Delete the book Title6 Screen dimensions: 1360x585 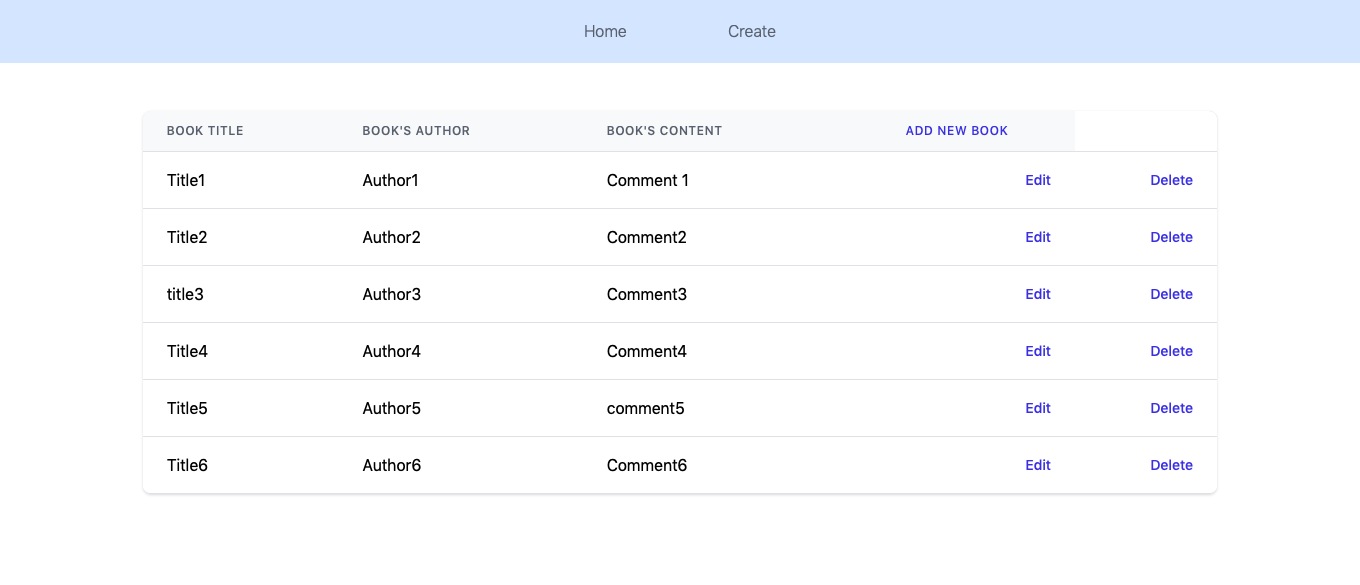coord(1171,465)
